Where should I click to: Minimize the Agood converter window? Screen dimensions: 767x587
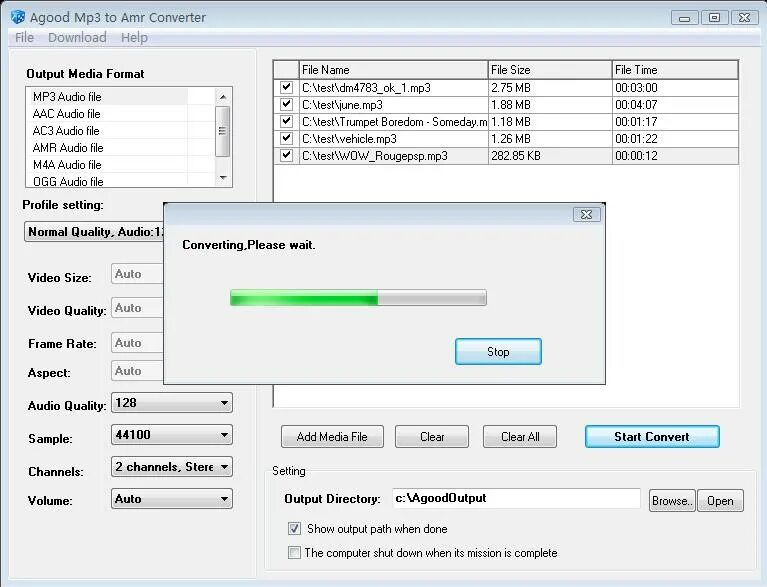point(684,18)
